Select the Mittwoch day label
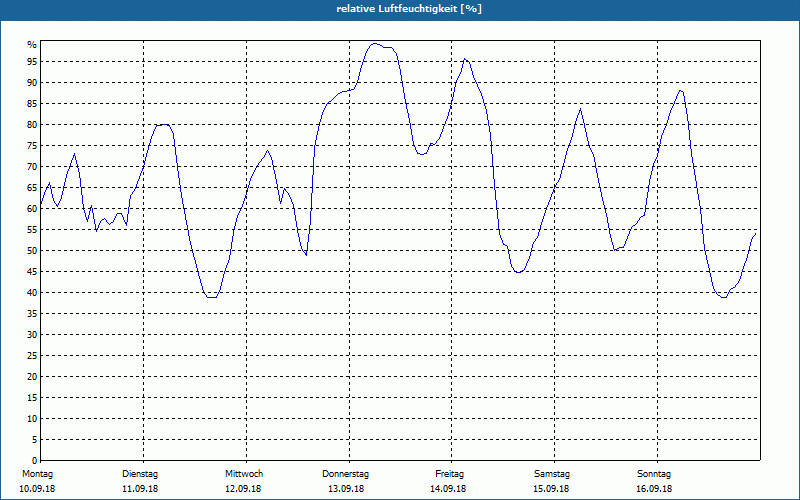 (244, 474)
